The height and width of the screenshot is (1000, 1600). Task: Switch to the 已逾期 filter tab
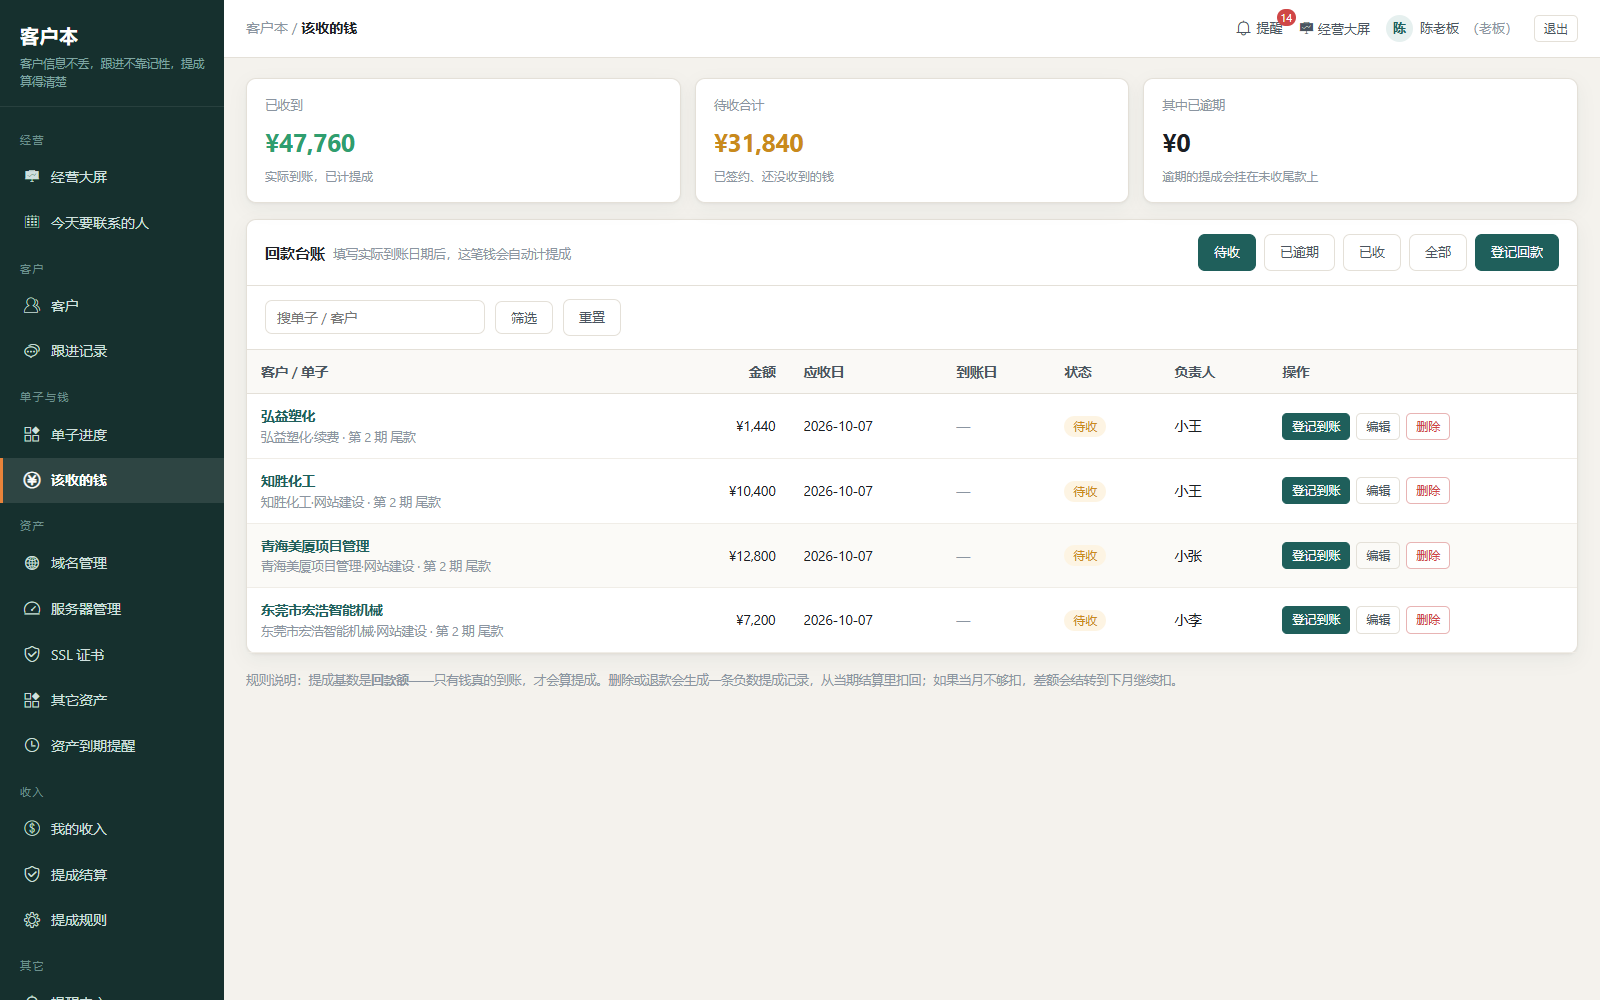pos(1299,252)
